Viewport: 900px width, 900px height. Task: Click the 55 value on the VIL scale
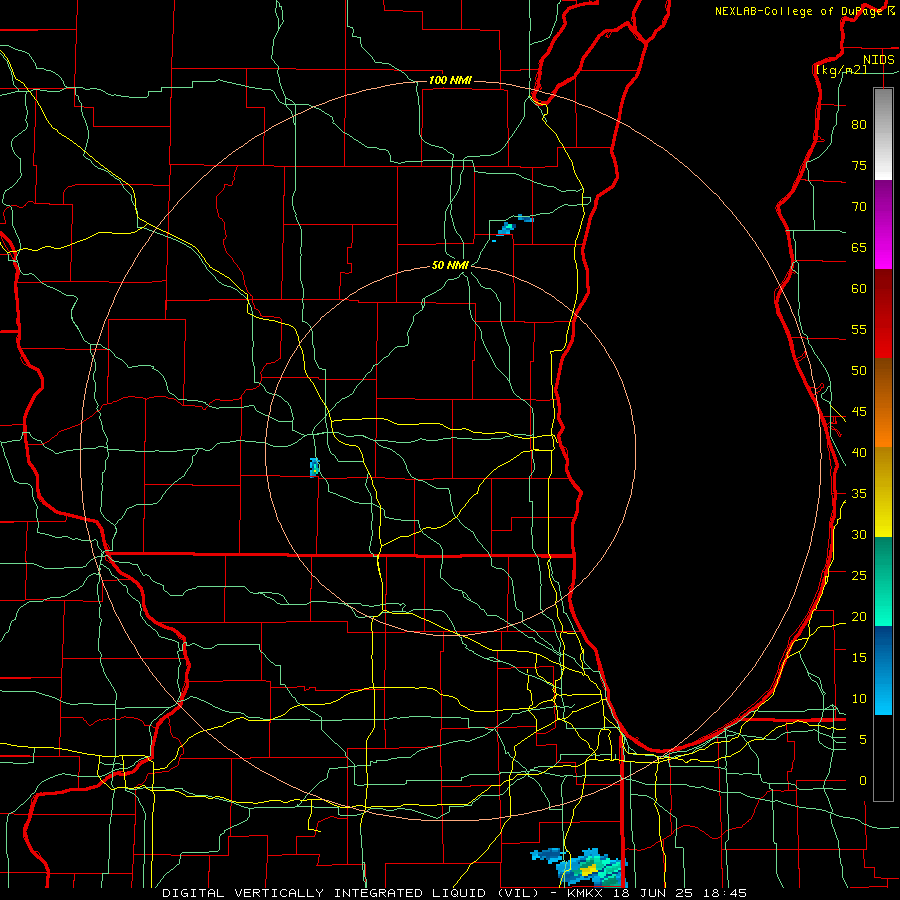point(859,329)
